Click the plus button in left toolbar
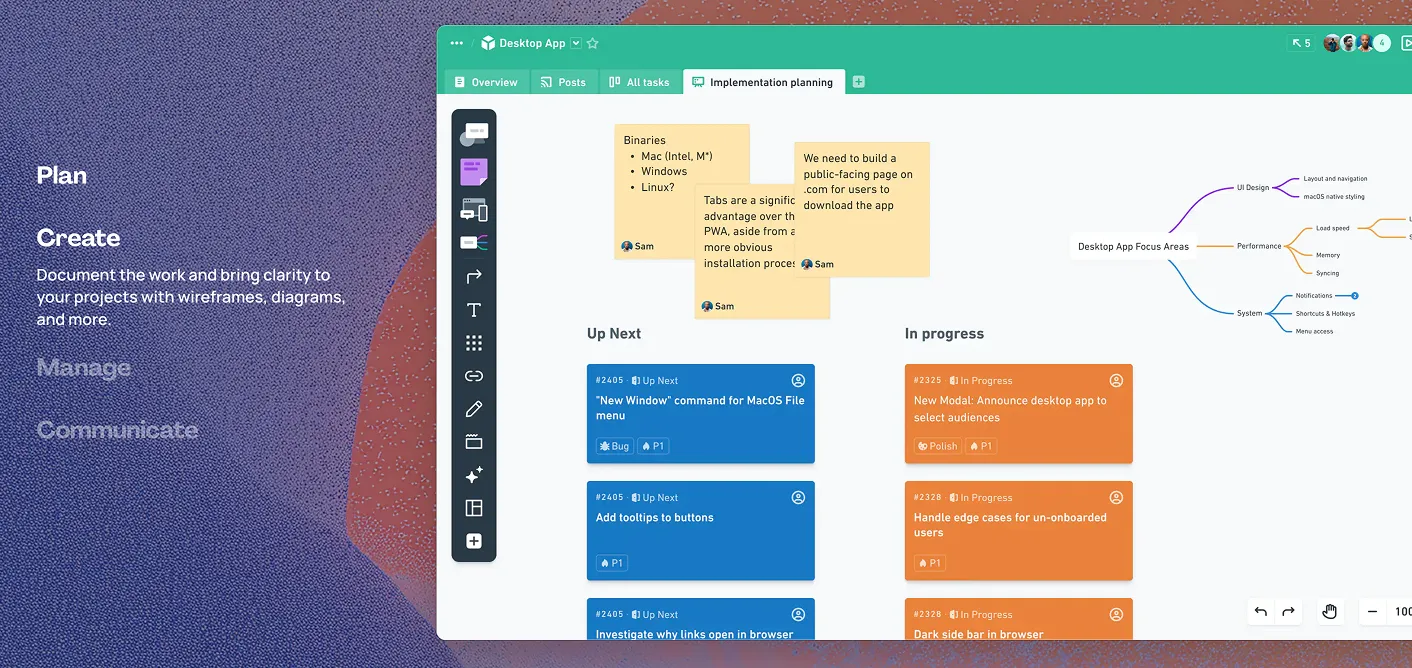The height and width of the screenshot is (668, 1412). (x=474, y=541)
